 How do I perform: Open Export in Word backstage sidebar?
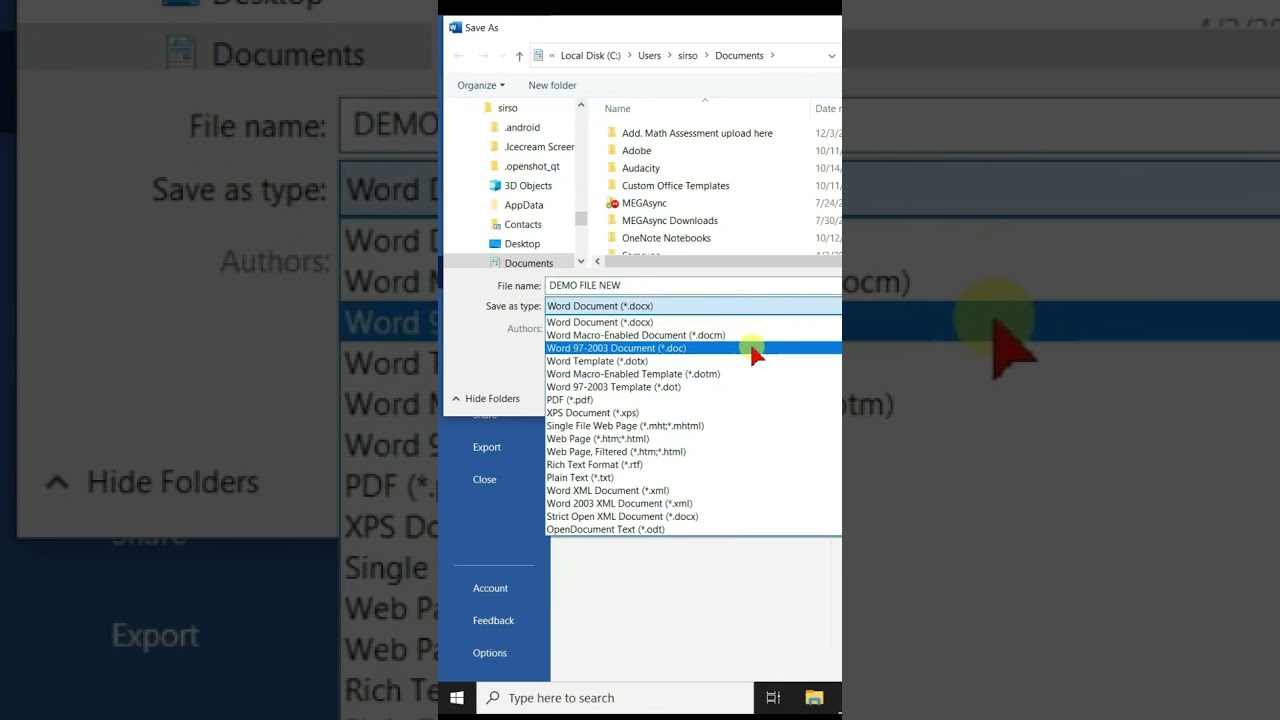click(487, 447)
